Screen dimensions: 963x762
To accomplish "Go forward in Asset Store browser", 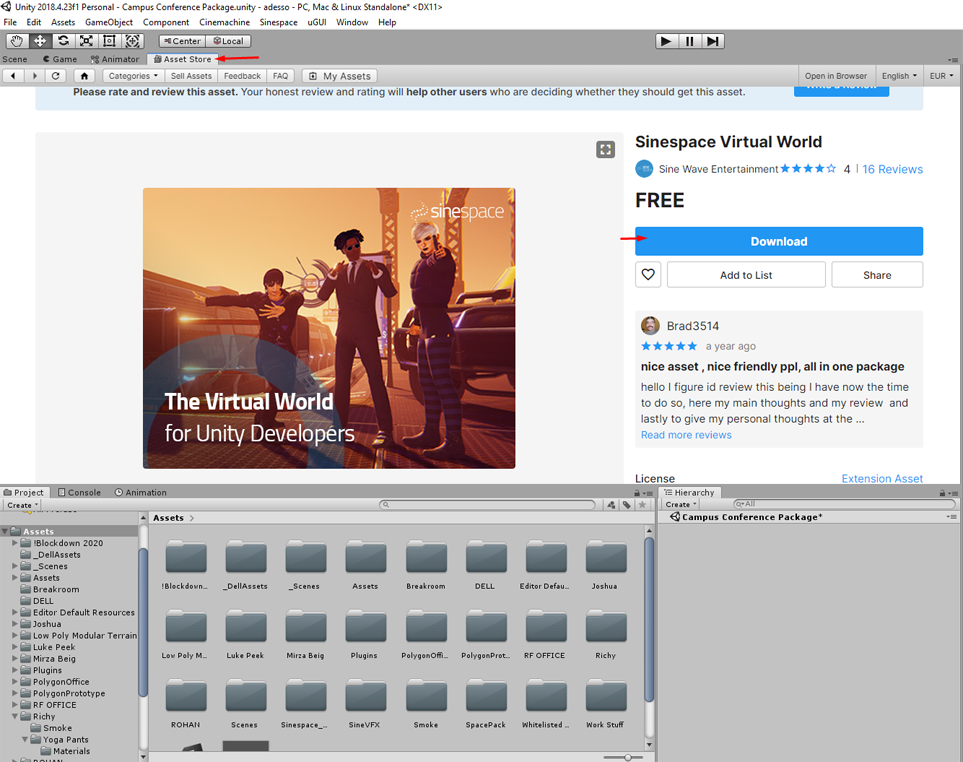I will 34,76.
